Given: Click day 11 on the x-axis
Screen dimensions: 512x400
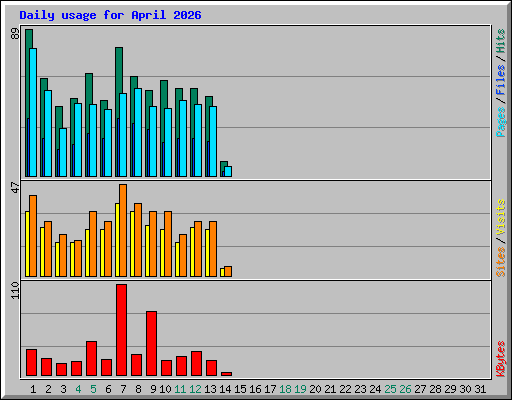Looking at the screenshot, I should [x=180, y=389].
